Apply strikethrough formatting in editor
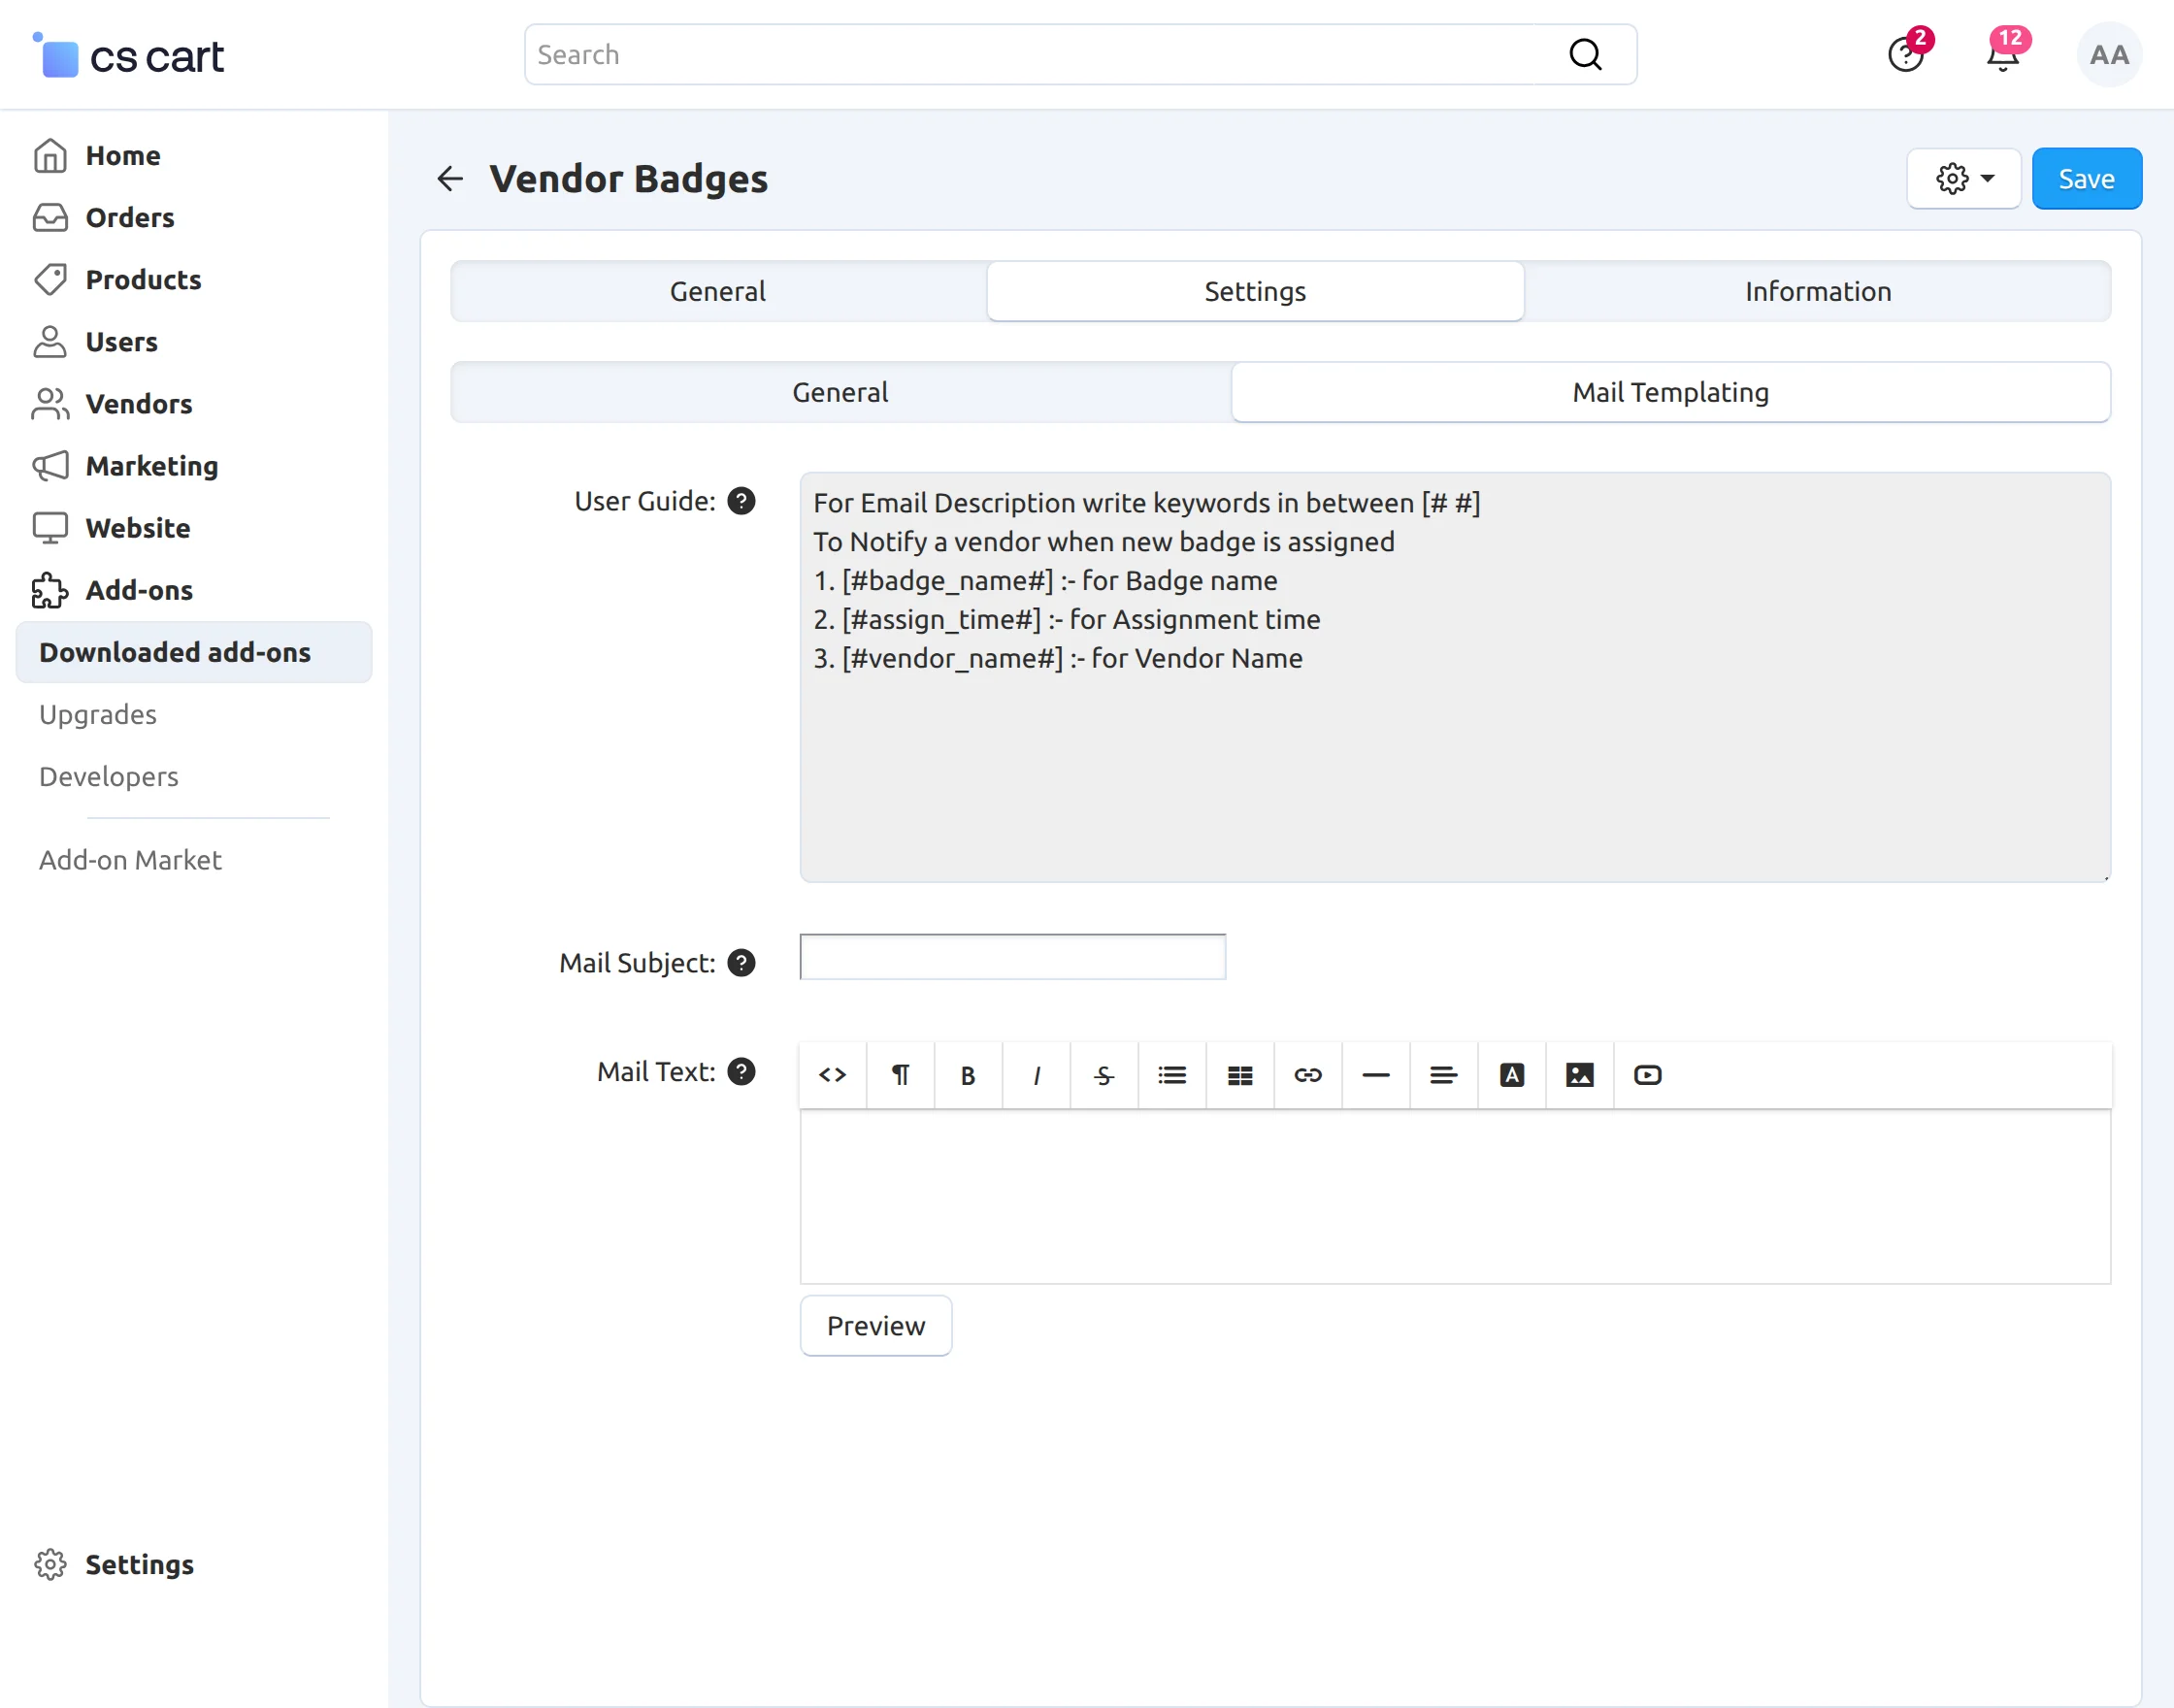 pyautogui.click(x=1104, y=1075)
